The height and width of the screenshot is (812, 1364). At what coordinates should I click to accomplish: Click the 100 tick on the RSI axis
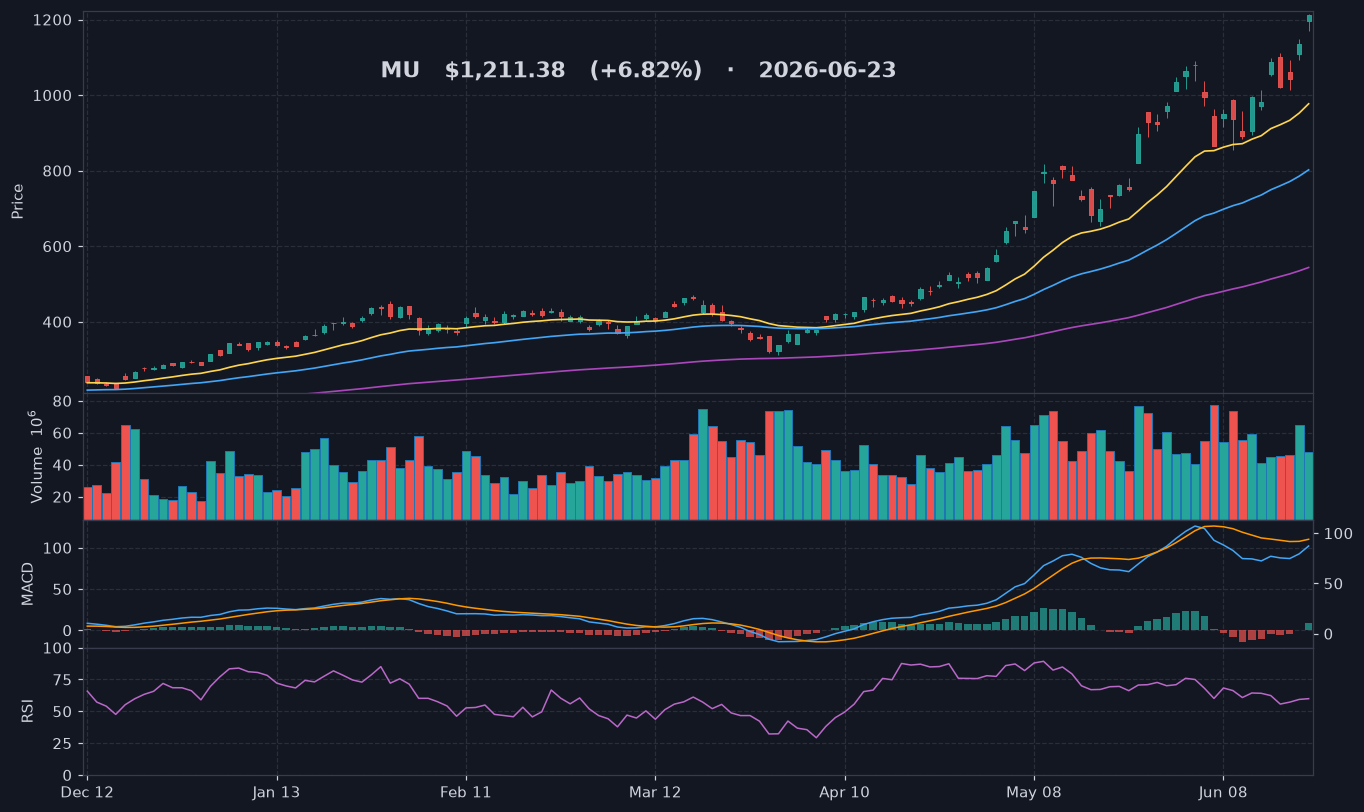tap(57, 649)
